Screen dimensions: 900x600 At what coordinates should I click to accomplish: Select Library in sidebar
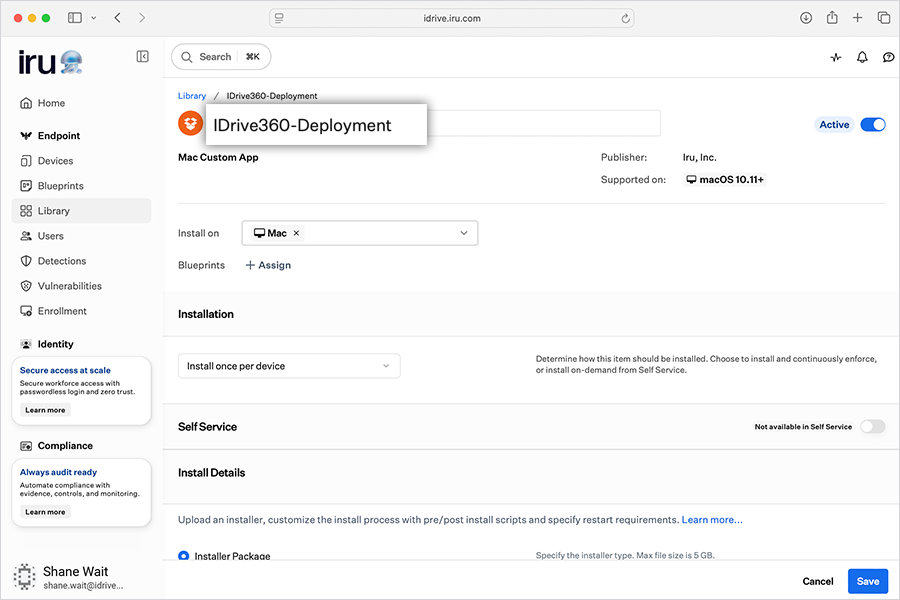81,211
